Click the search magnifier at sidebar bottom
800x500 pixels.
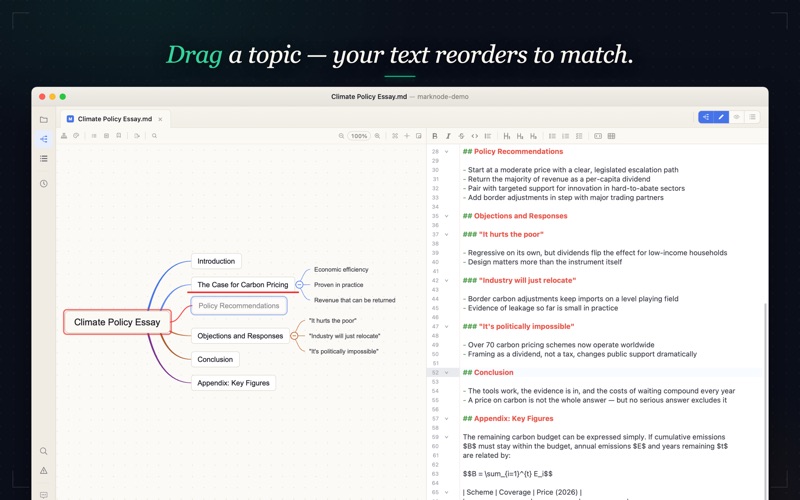point(44,451)
